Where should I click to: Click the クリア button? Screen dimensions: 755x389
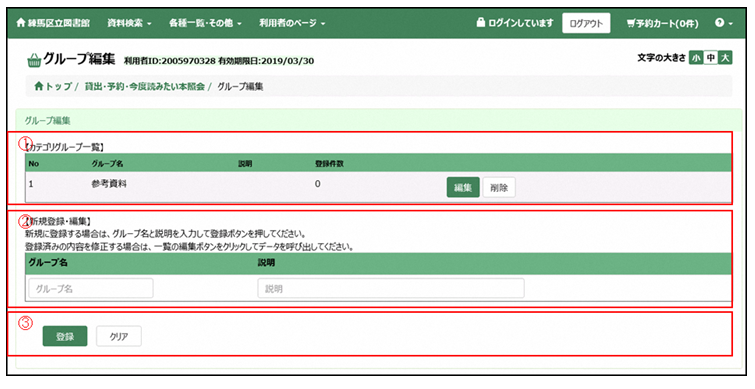click(119, 336)
